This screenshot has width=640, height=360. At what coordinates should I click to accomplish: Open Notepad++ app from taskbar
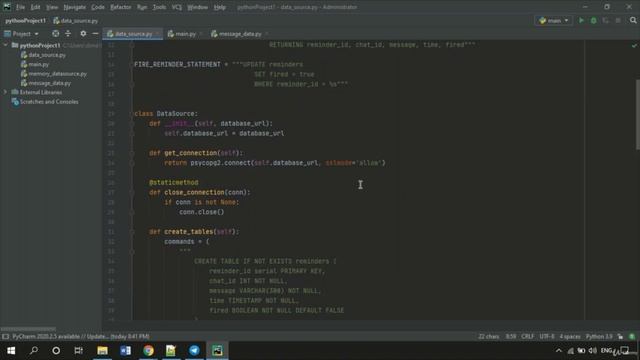click(x=171, y=351)
